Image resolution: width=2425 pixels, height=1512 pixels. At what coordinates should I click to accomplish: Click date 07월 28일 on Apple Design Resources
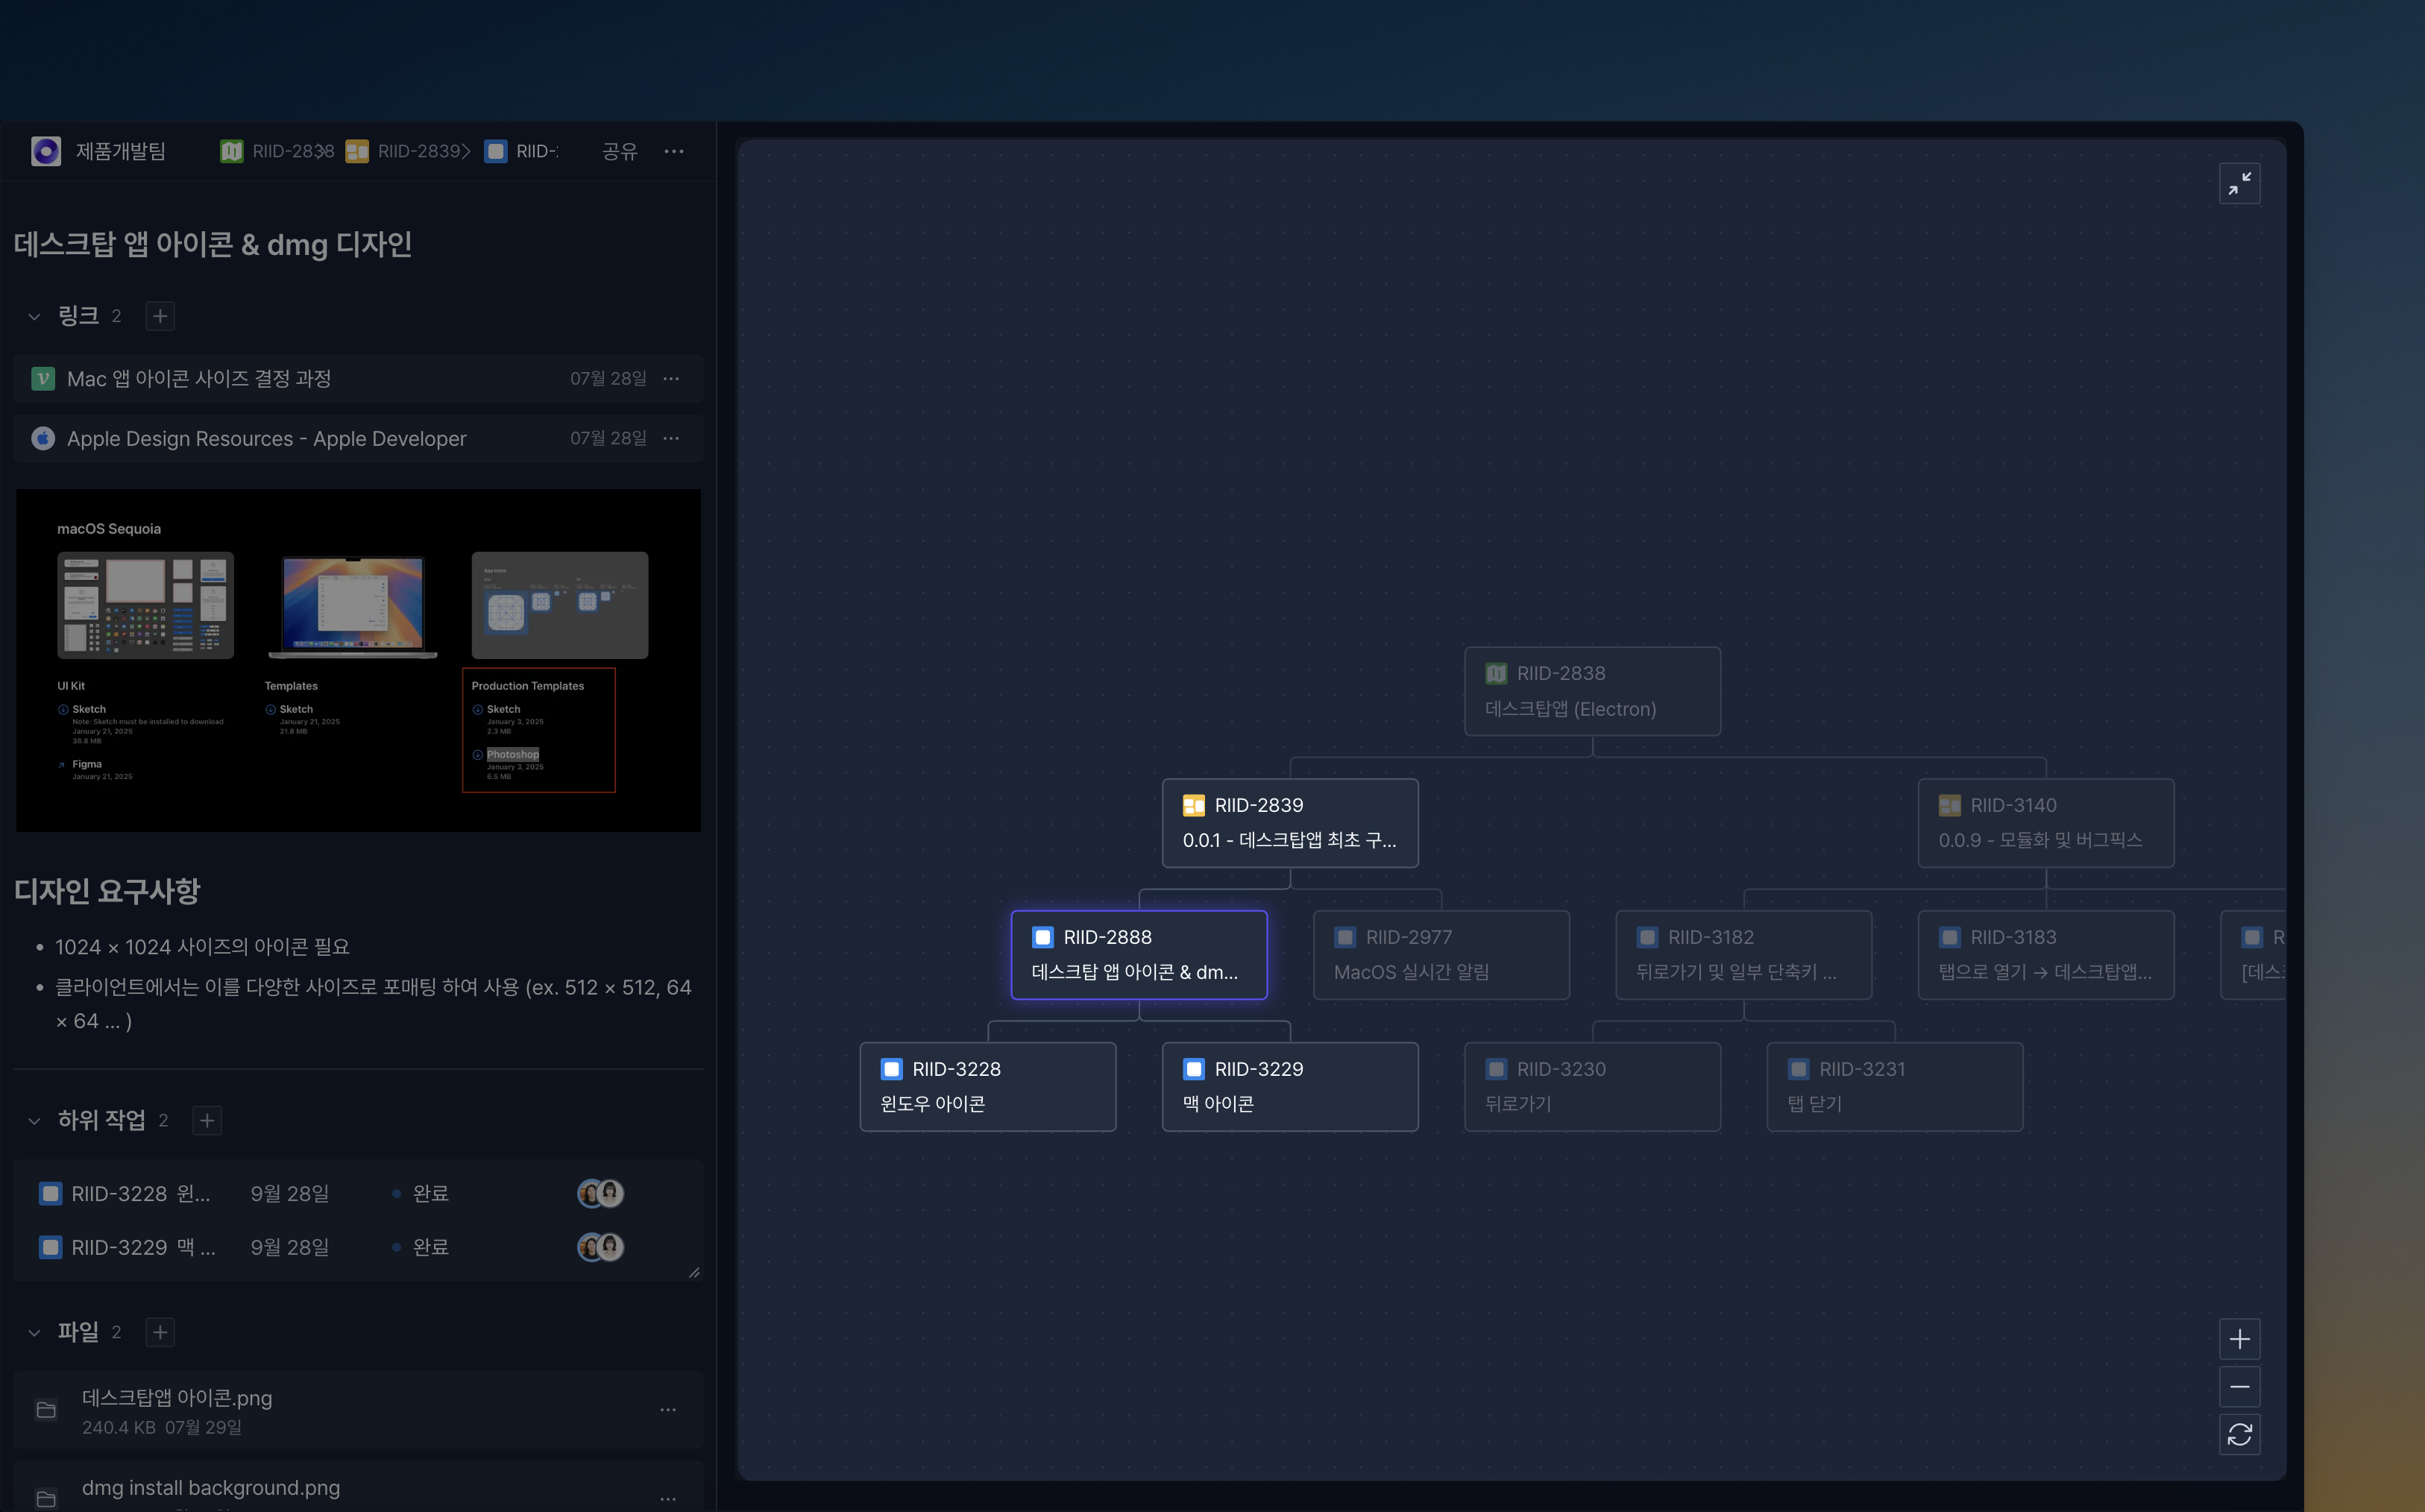[x=608, y=438]
